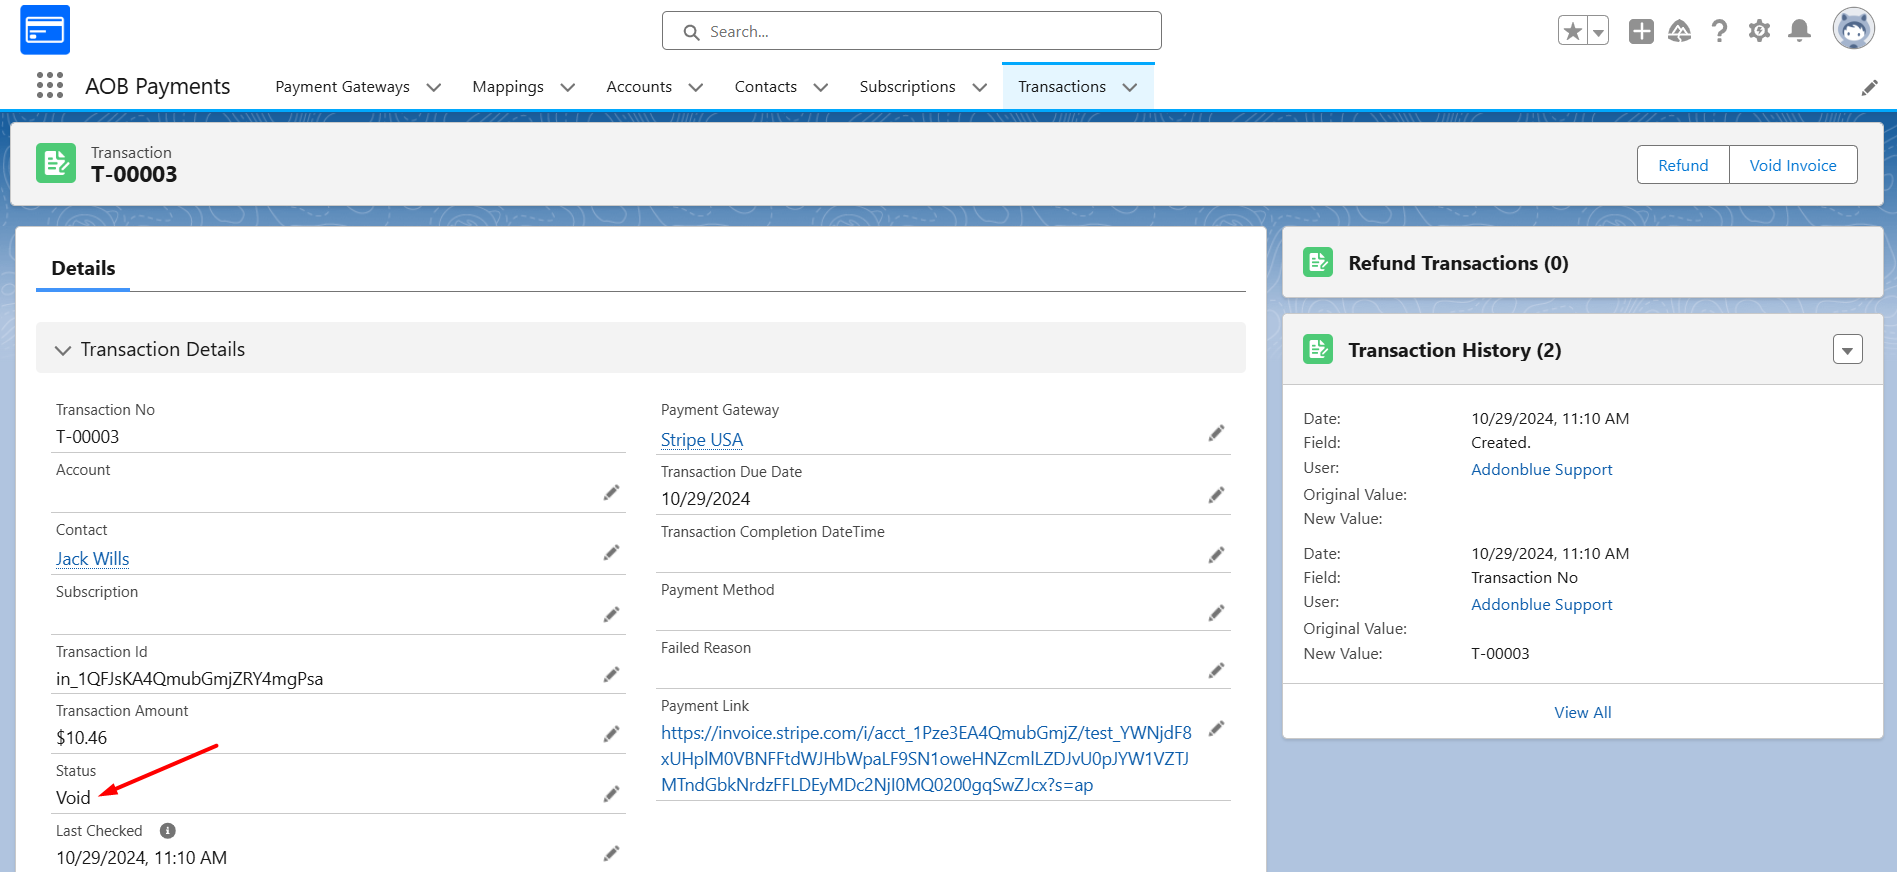1897x872 pixels.
Task: Click the help question mark icon
Action: [x=1719, y=31]
